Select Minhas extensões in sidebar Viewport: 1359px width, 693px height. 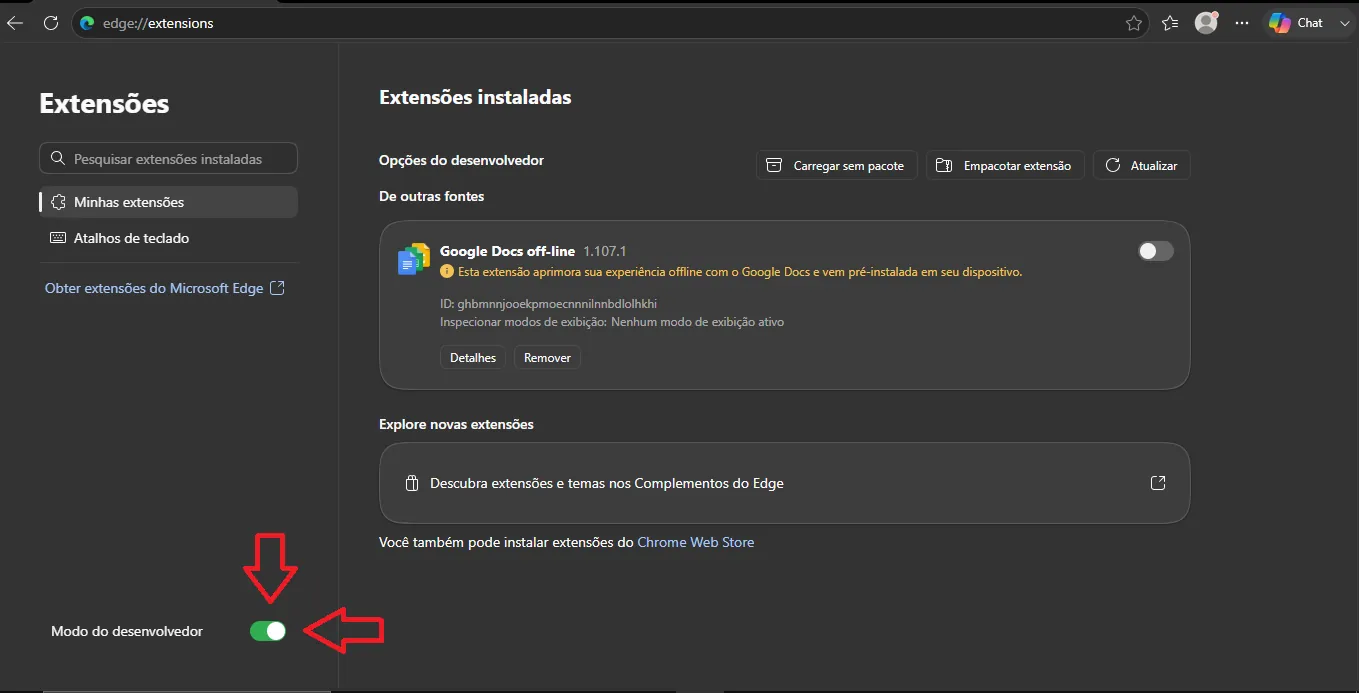(168, 202)
